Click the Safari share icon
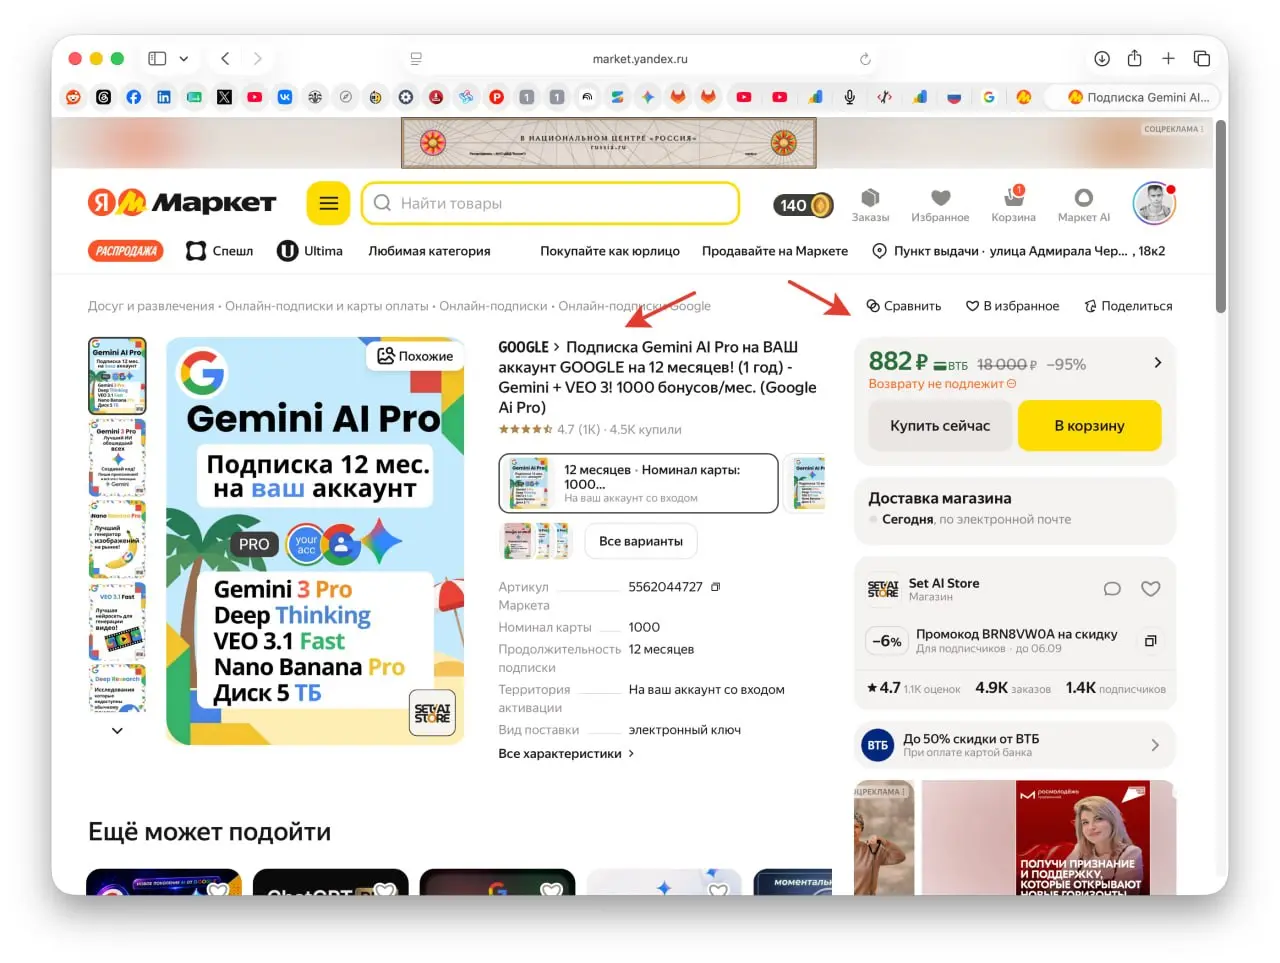 [x=1135, y=58]
